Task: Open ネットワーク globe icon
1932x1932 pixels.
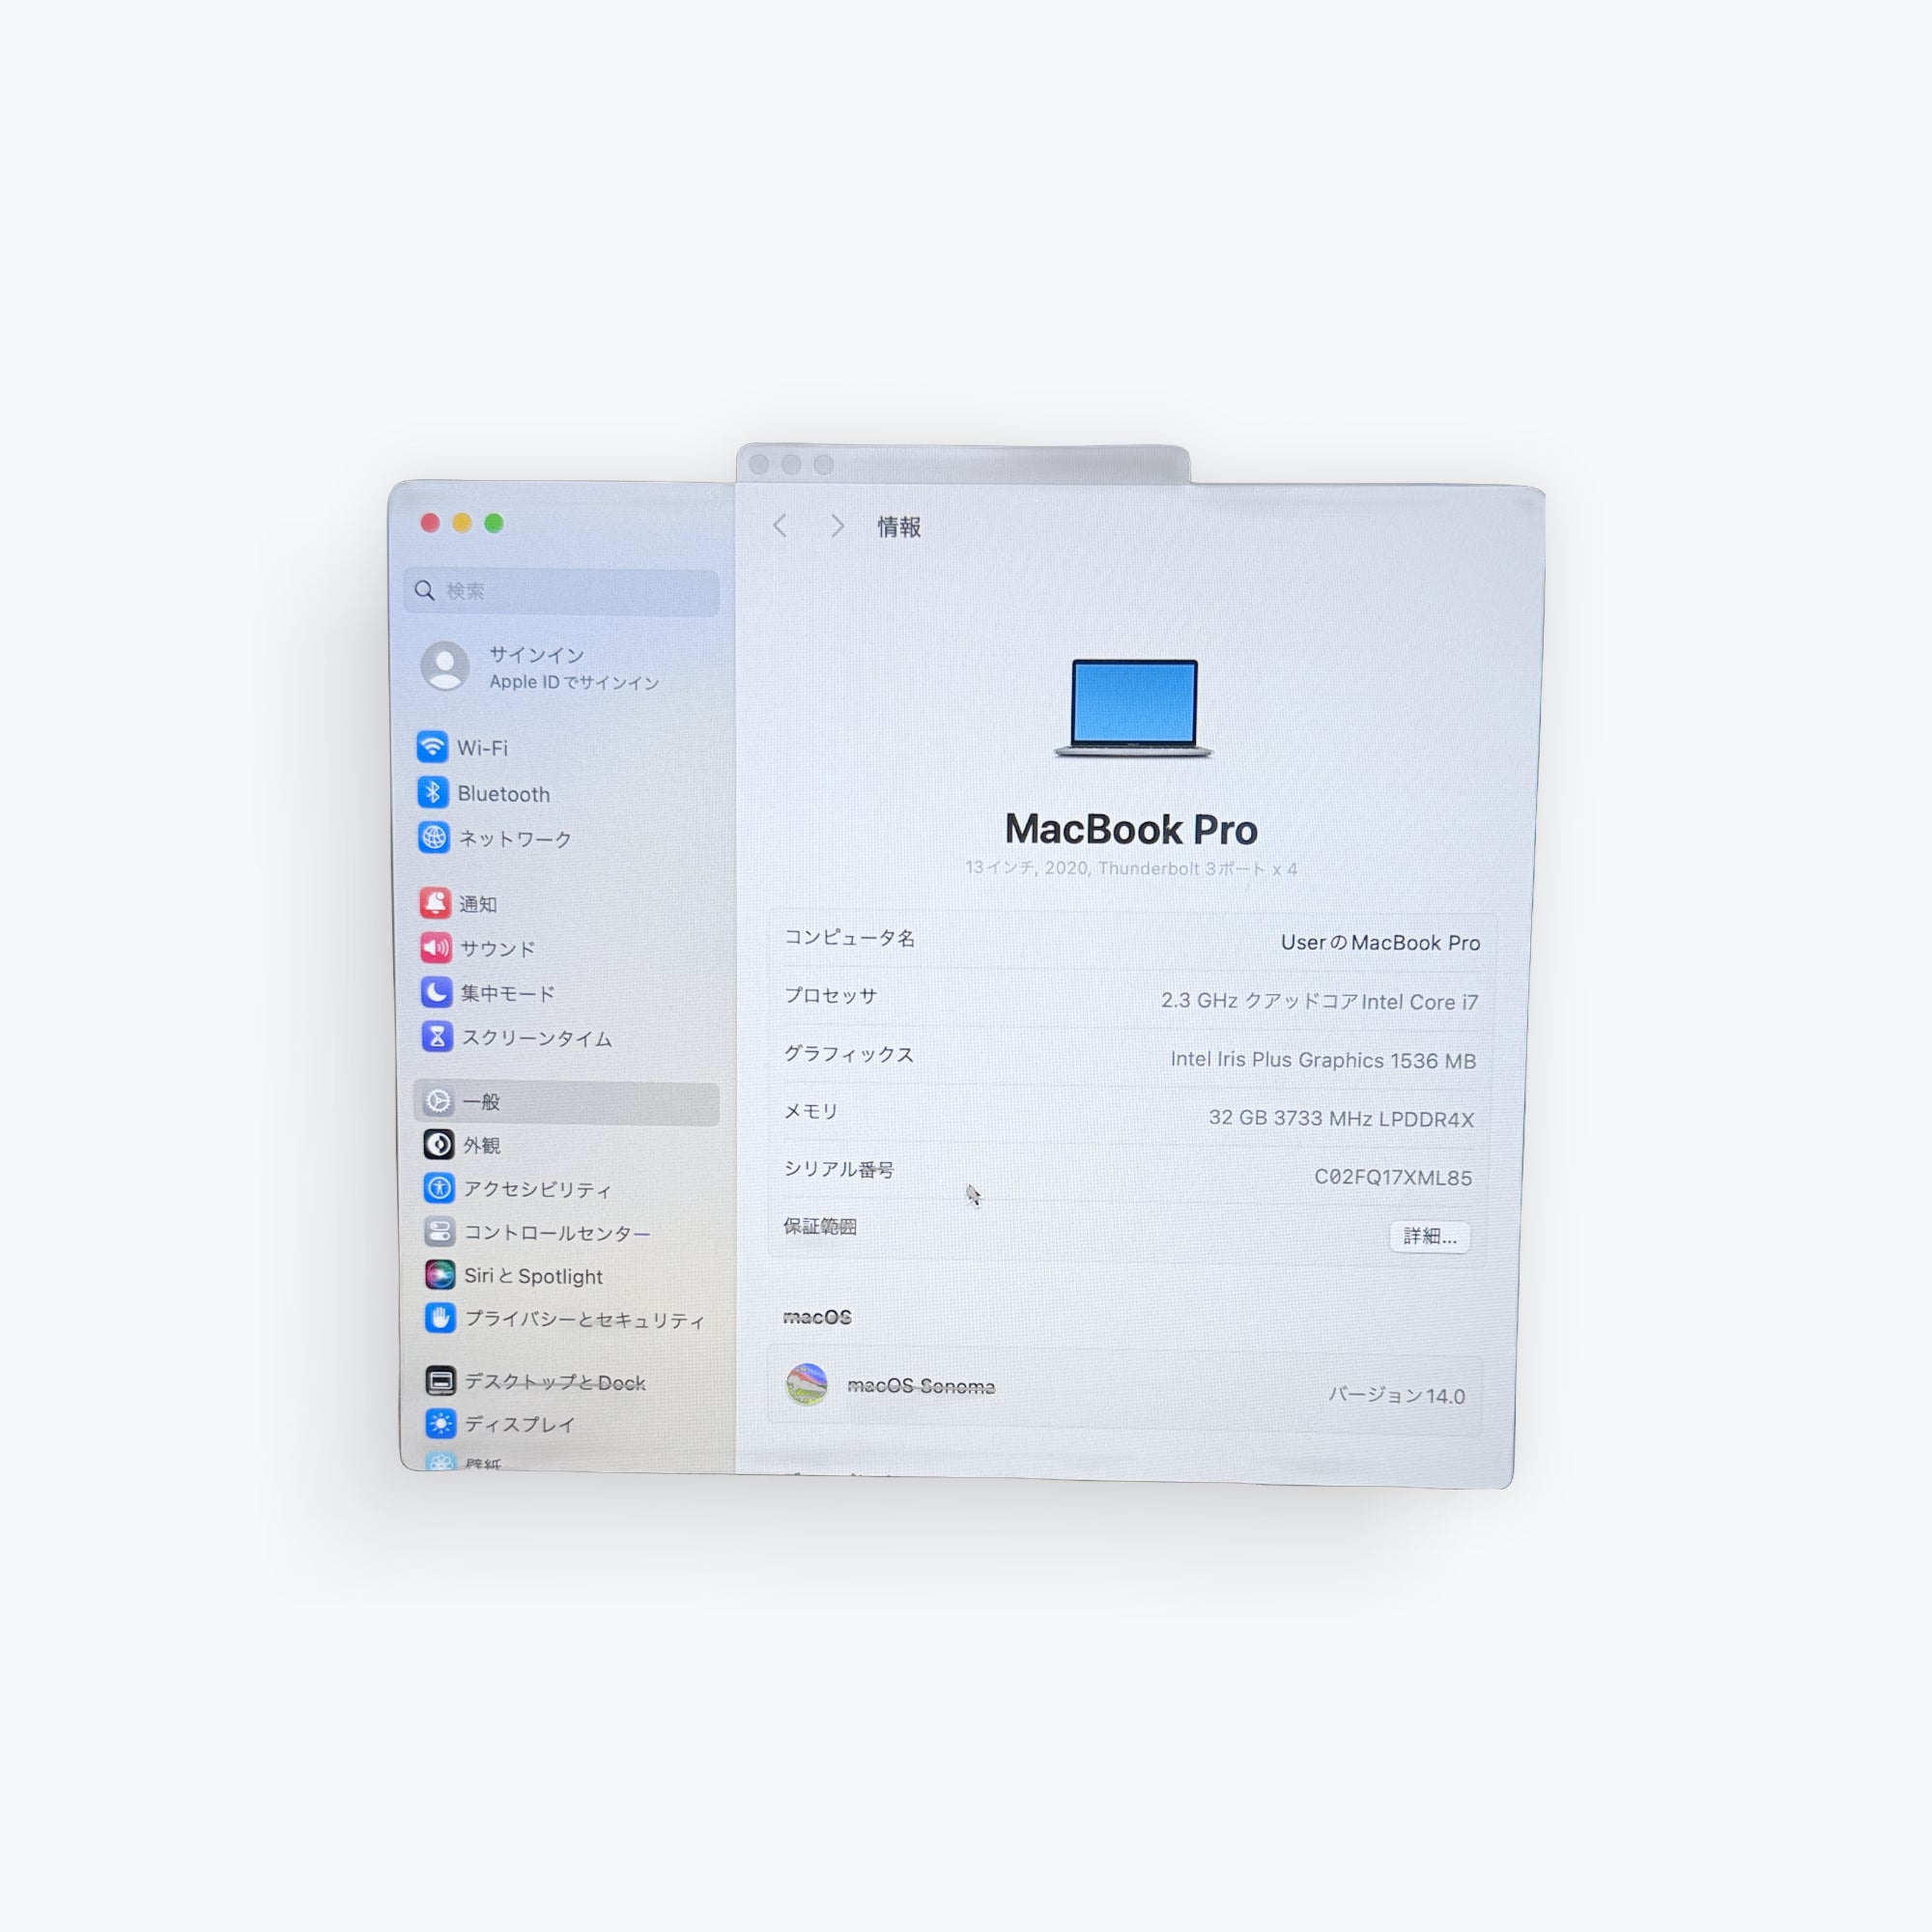Action: [x=434, y=837]
